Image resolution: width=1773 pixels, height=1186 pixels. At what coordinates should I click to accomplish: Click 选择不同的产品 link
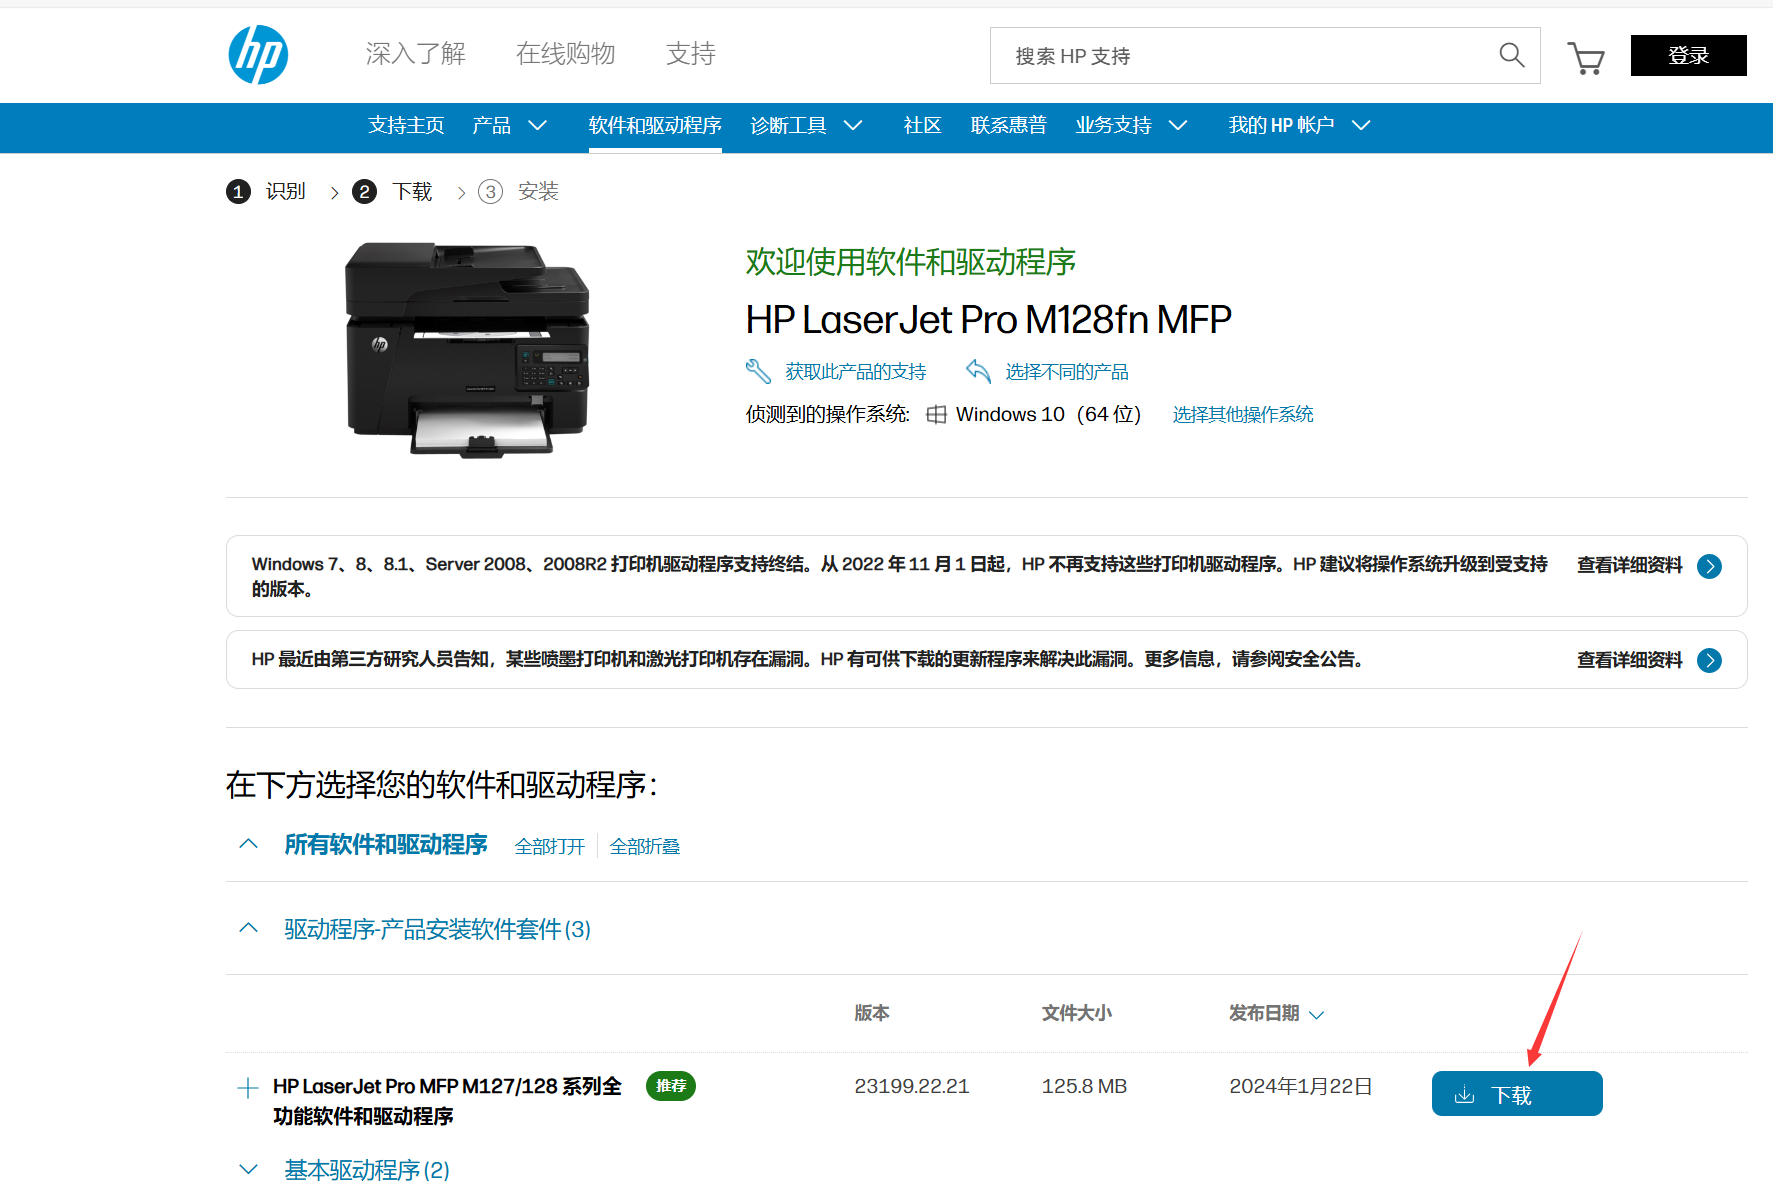1067,372
